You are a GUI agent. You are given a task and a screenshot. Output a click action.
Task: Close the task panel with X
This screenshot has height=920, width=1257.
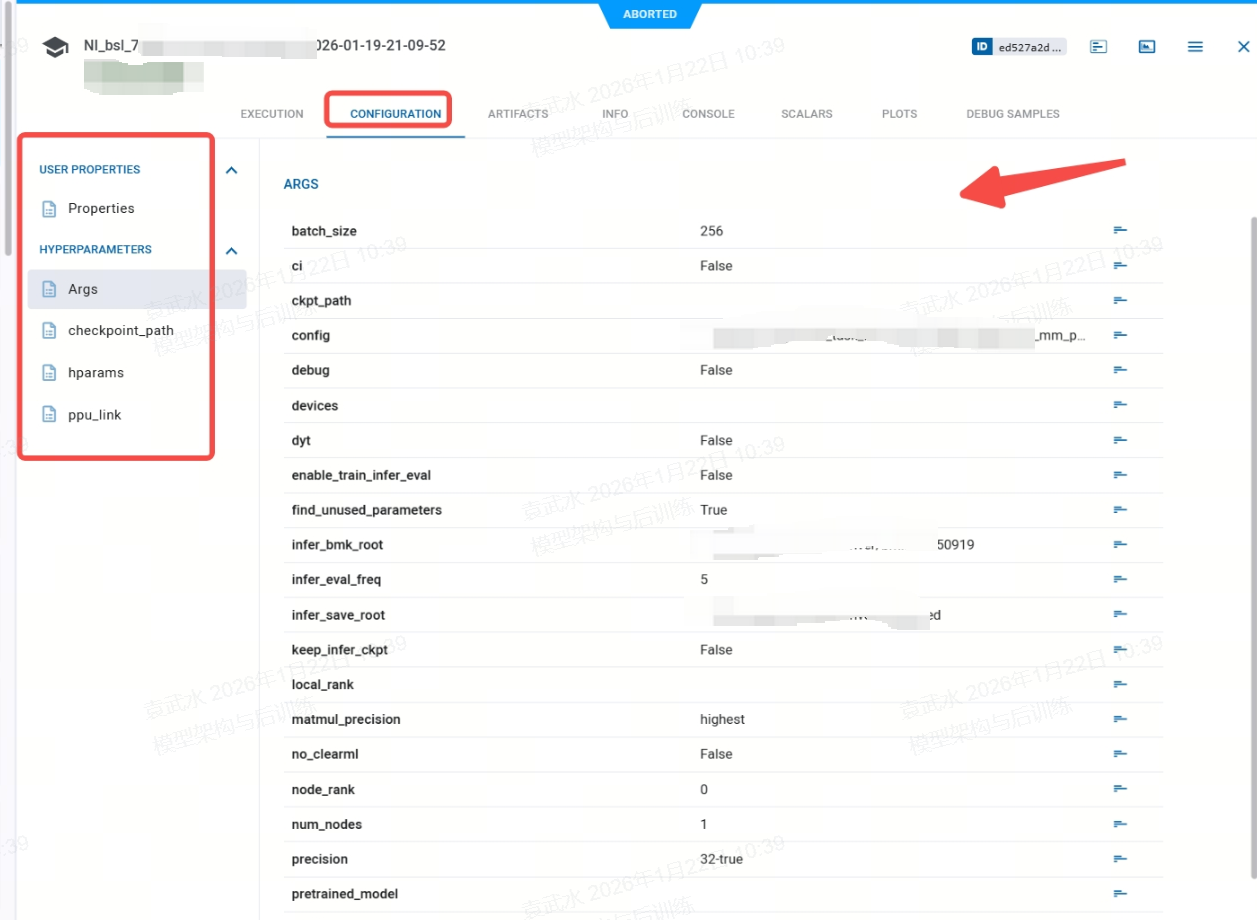[x=1243, y=47]
